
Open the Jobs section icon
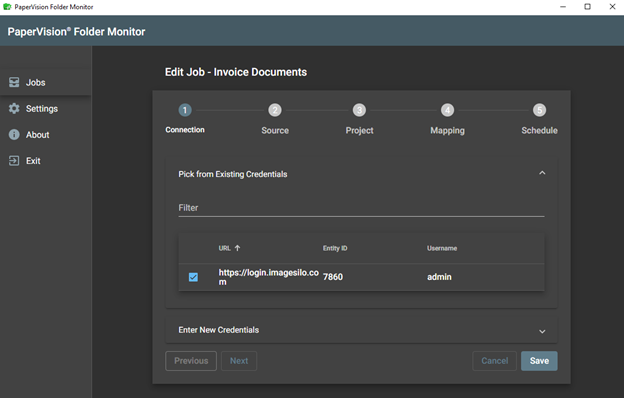14,82
